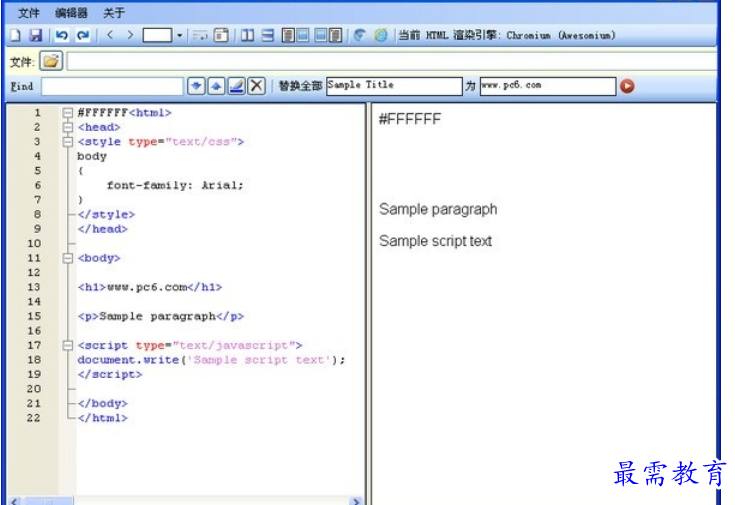Collapse the head tag fold on line 2

click(x=68, y=127)
